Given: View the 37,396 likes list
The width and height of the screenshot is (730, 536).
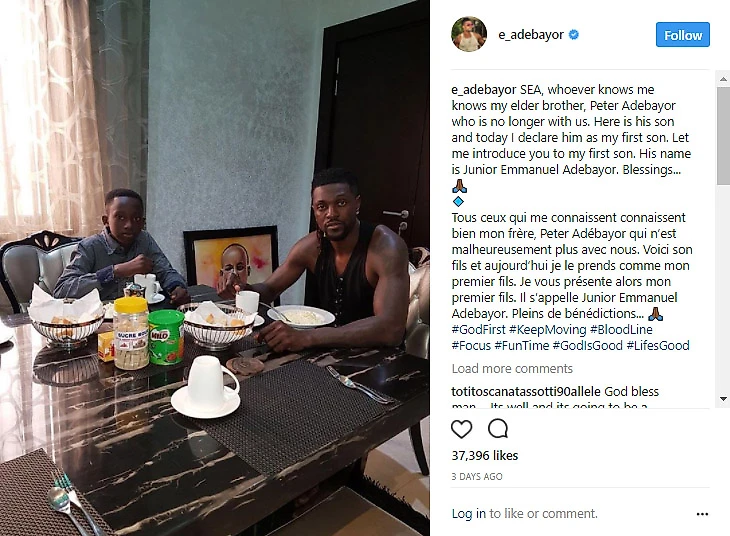Looking at the screenshot, I should click(x=485, y=455).
